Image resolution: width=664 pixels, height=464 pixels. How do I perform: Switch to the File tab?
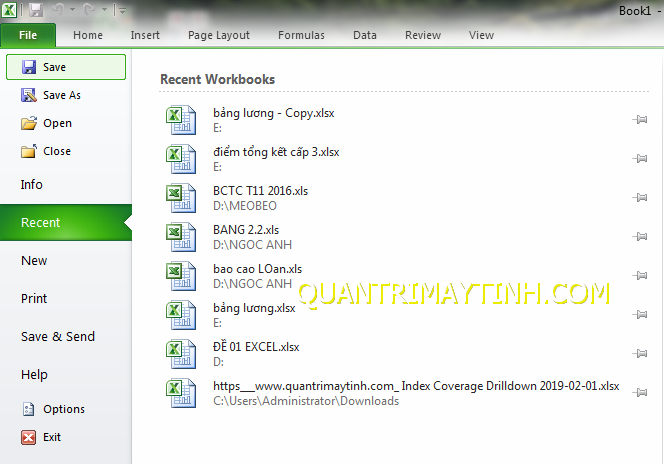pos(28,35)
